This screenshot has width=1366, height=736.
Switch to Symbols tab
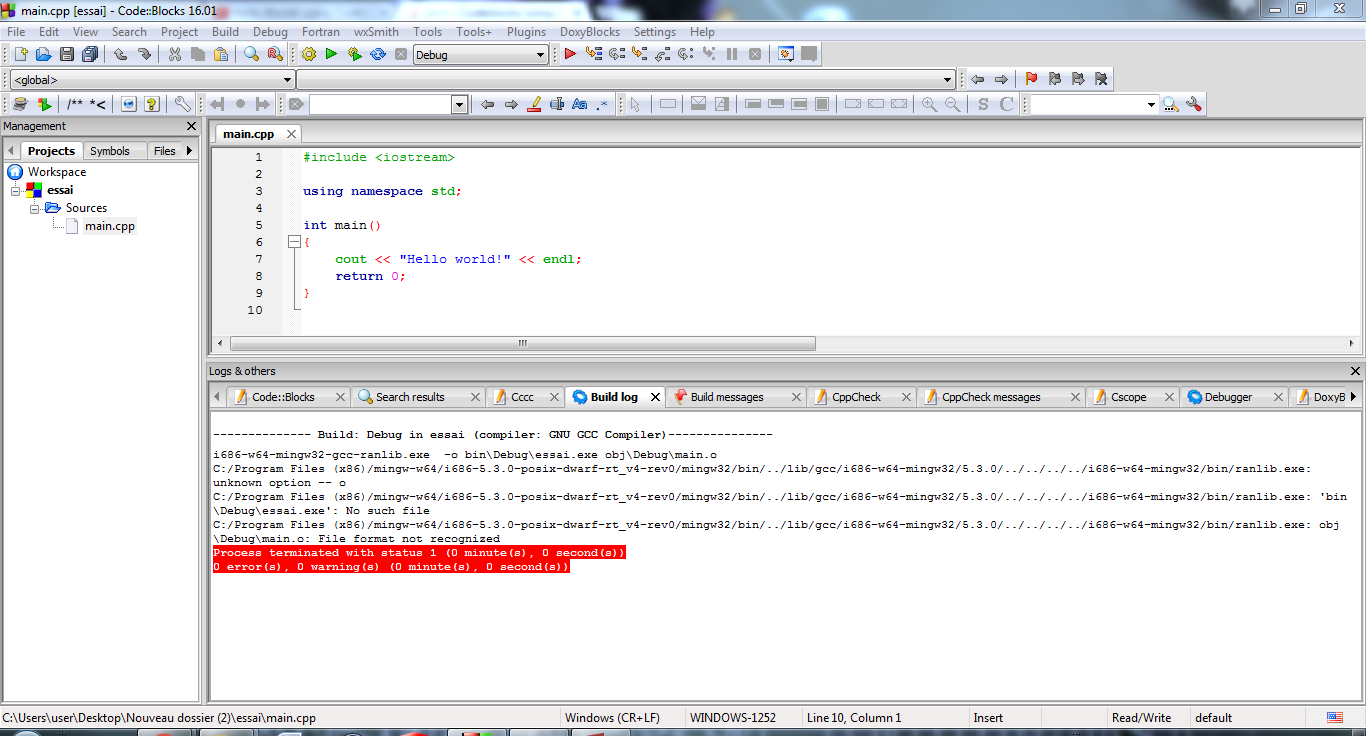(110, 151)
